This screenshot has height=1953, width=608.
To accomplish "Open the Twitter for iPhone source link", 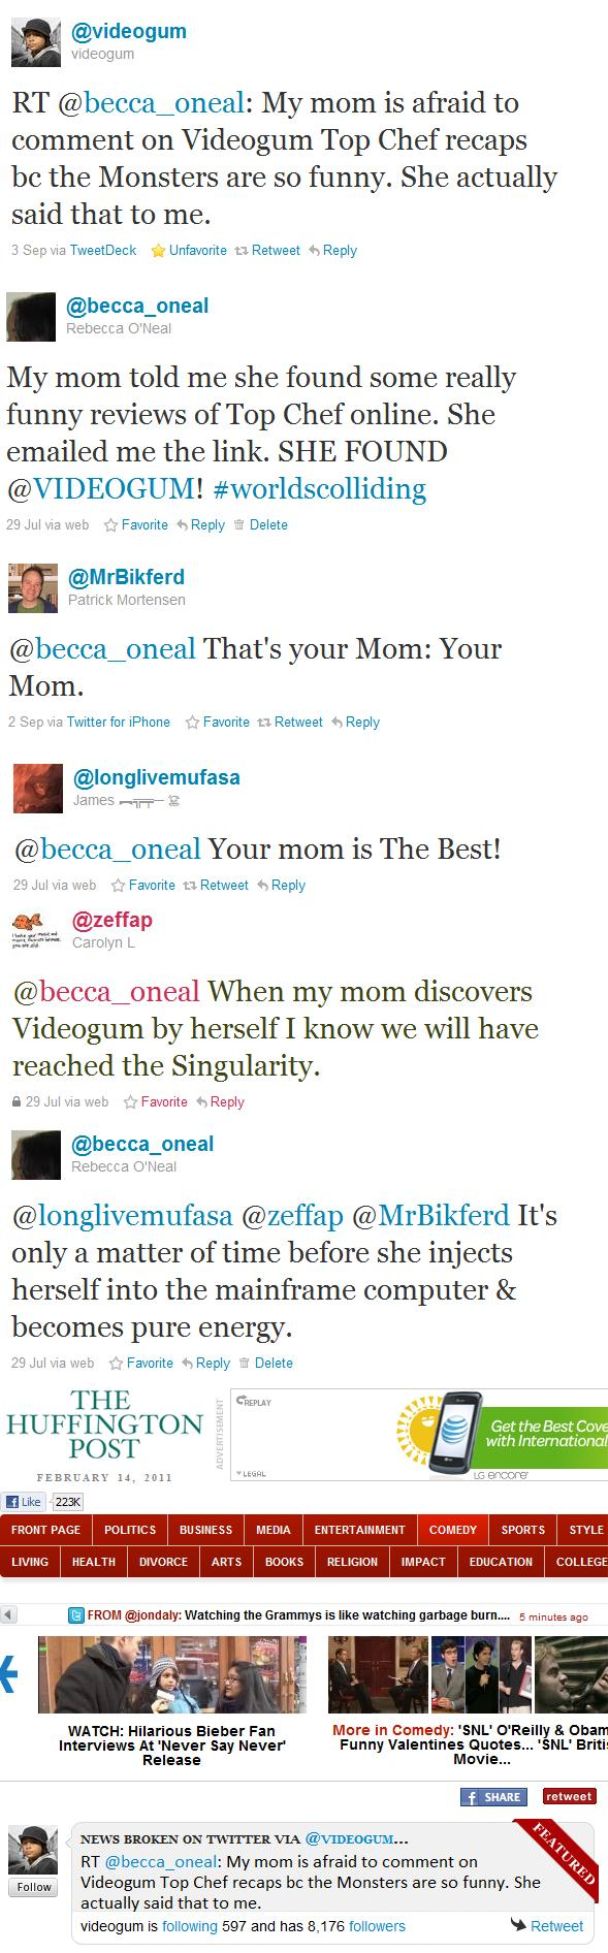I will (118, 721).
